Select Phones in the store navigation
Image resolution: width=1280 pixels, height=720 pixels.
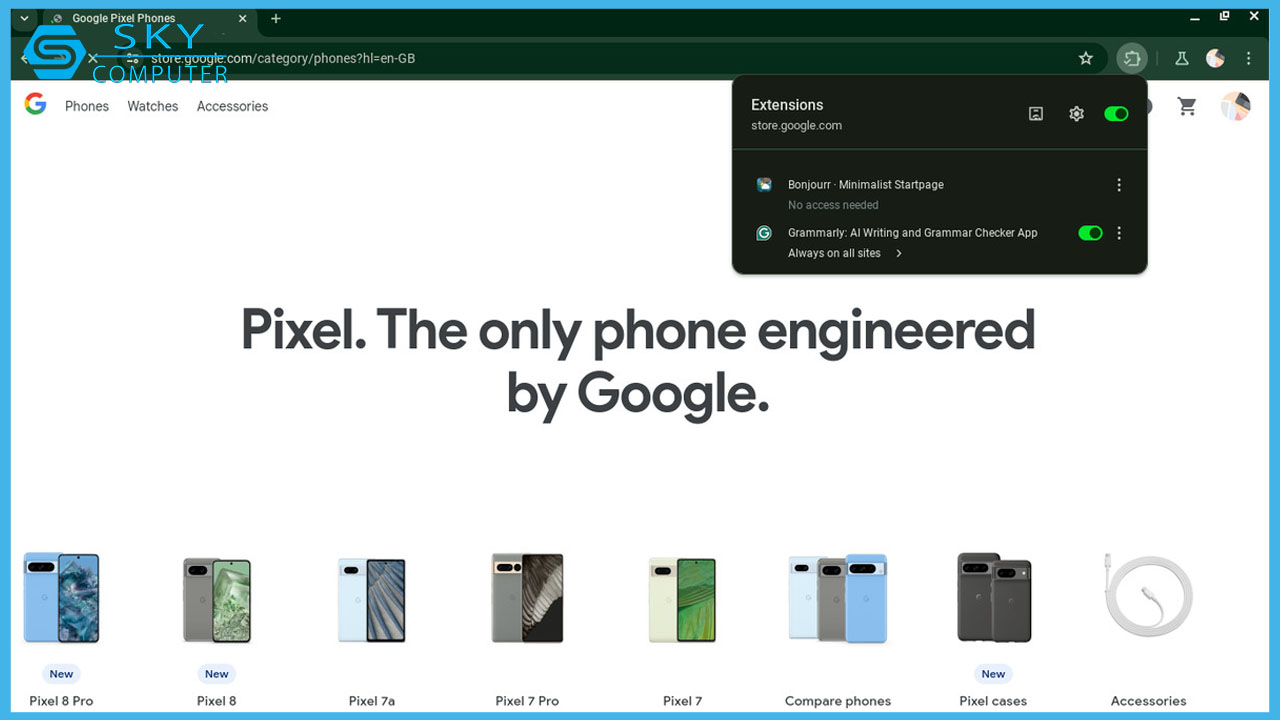[x=86, y=106]
